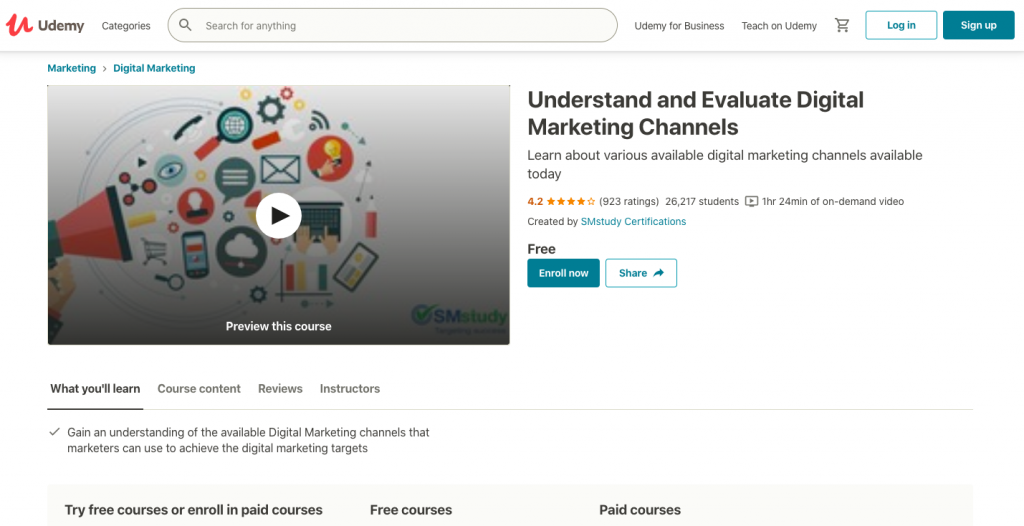Viewport: 1024px width, 526px height.
Task: Click the 'Try free courses or enroll' heading
Action: pyautogui.click(x=193, y=510)
